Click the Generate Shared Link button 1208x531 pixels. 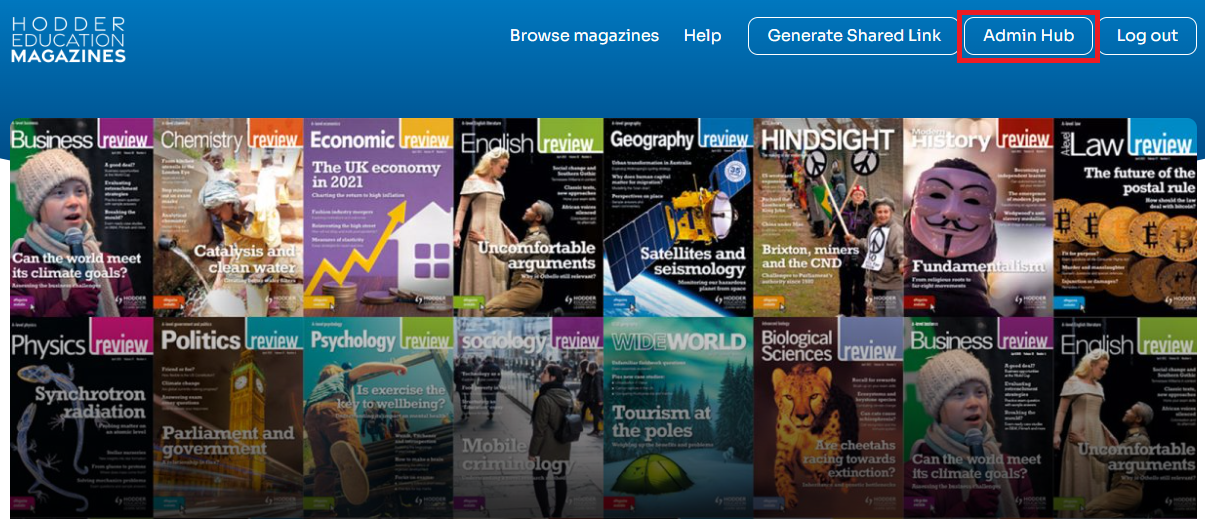854,36
